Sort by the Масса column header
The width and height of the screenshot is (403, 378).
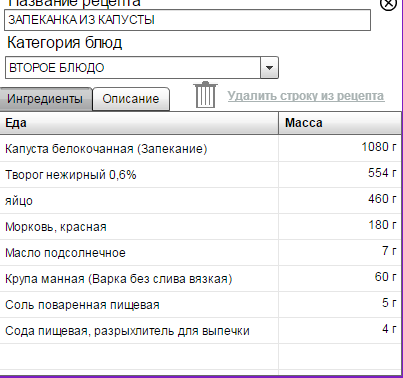pos(340,123)
